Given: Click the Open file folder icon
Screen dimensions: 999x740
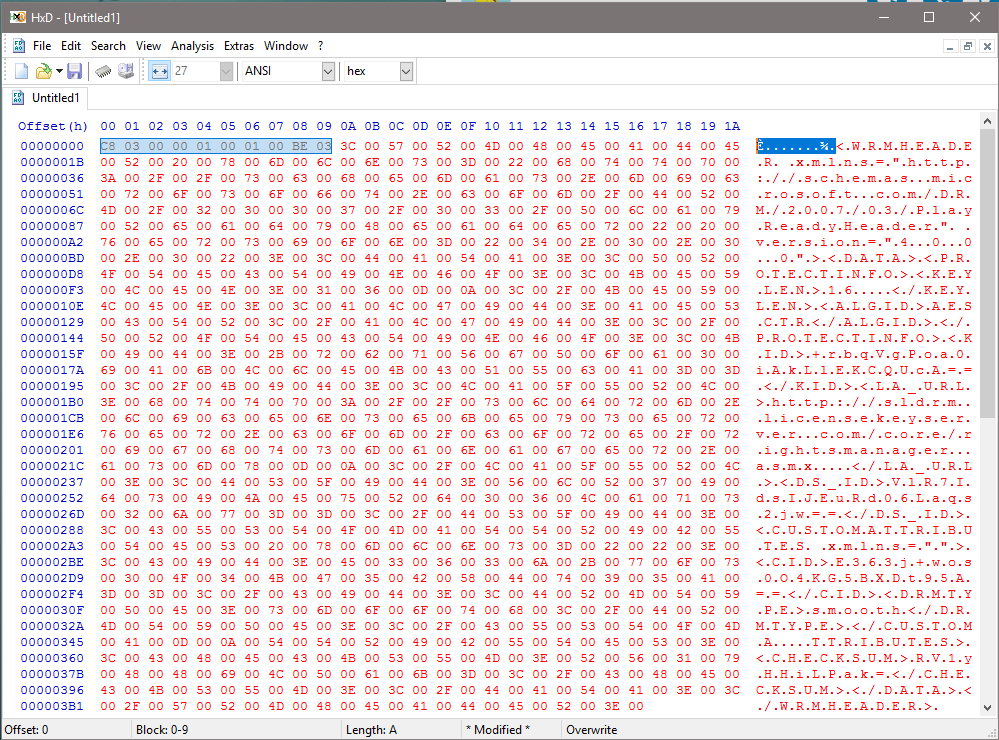Looking at the screenshot, I should click(x=43, y=71).
